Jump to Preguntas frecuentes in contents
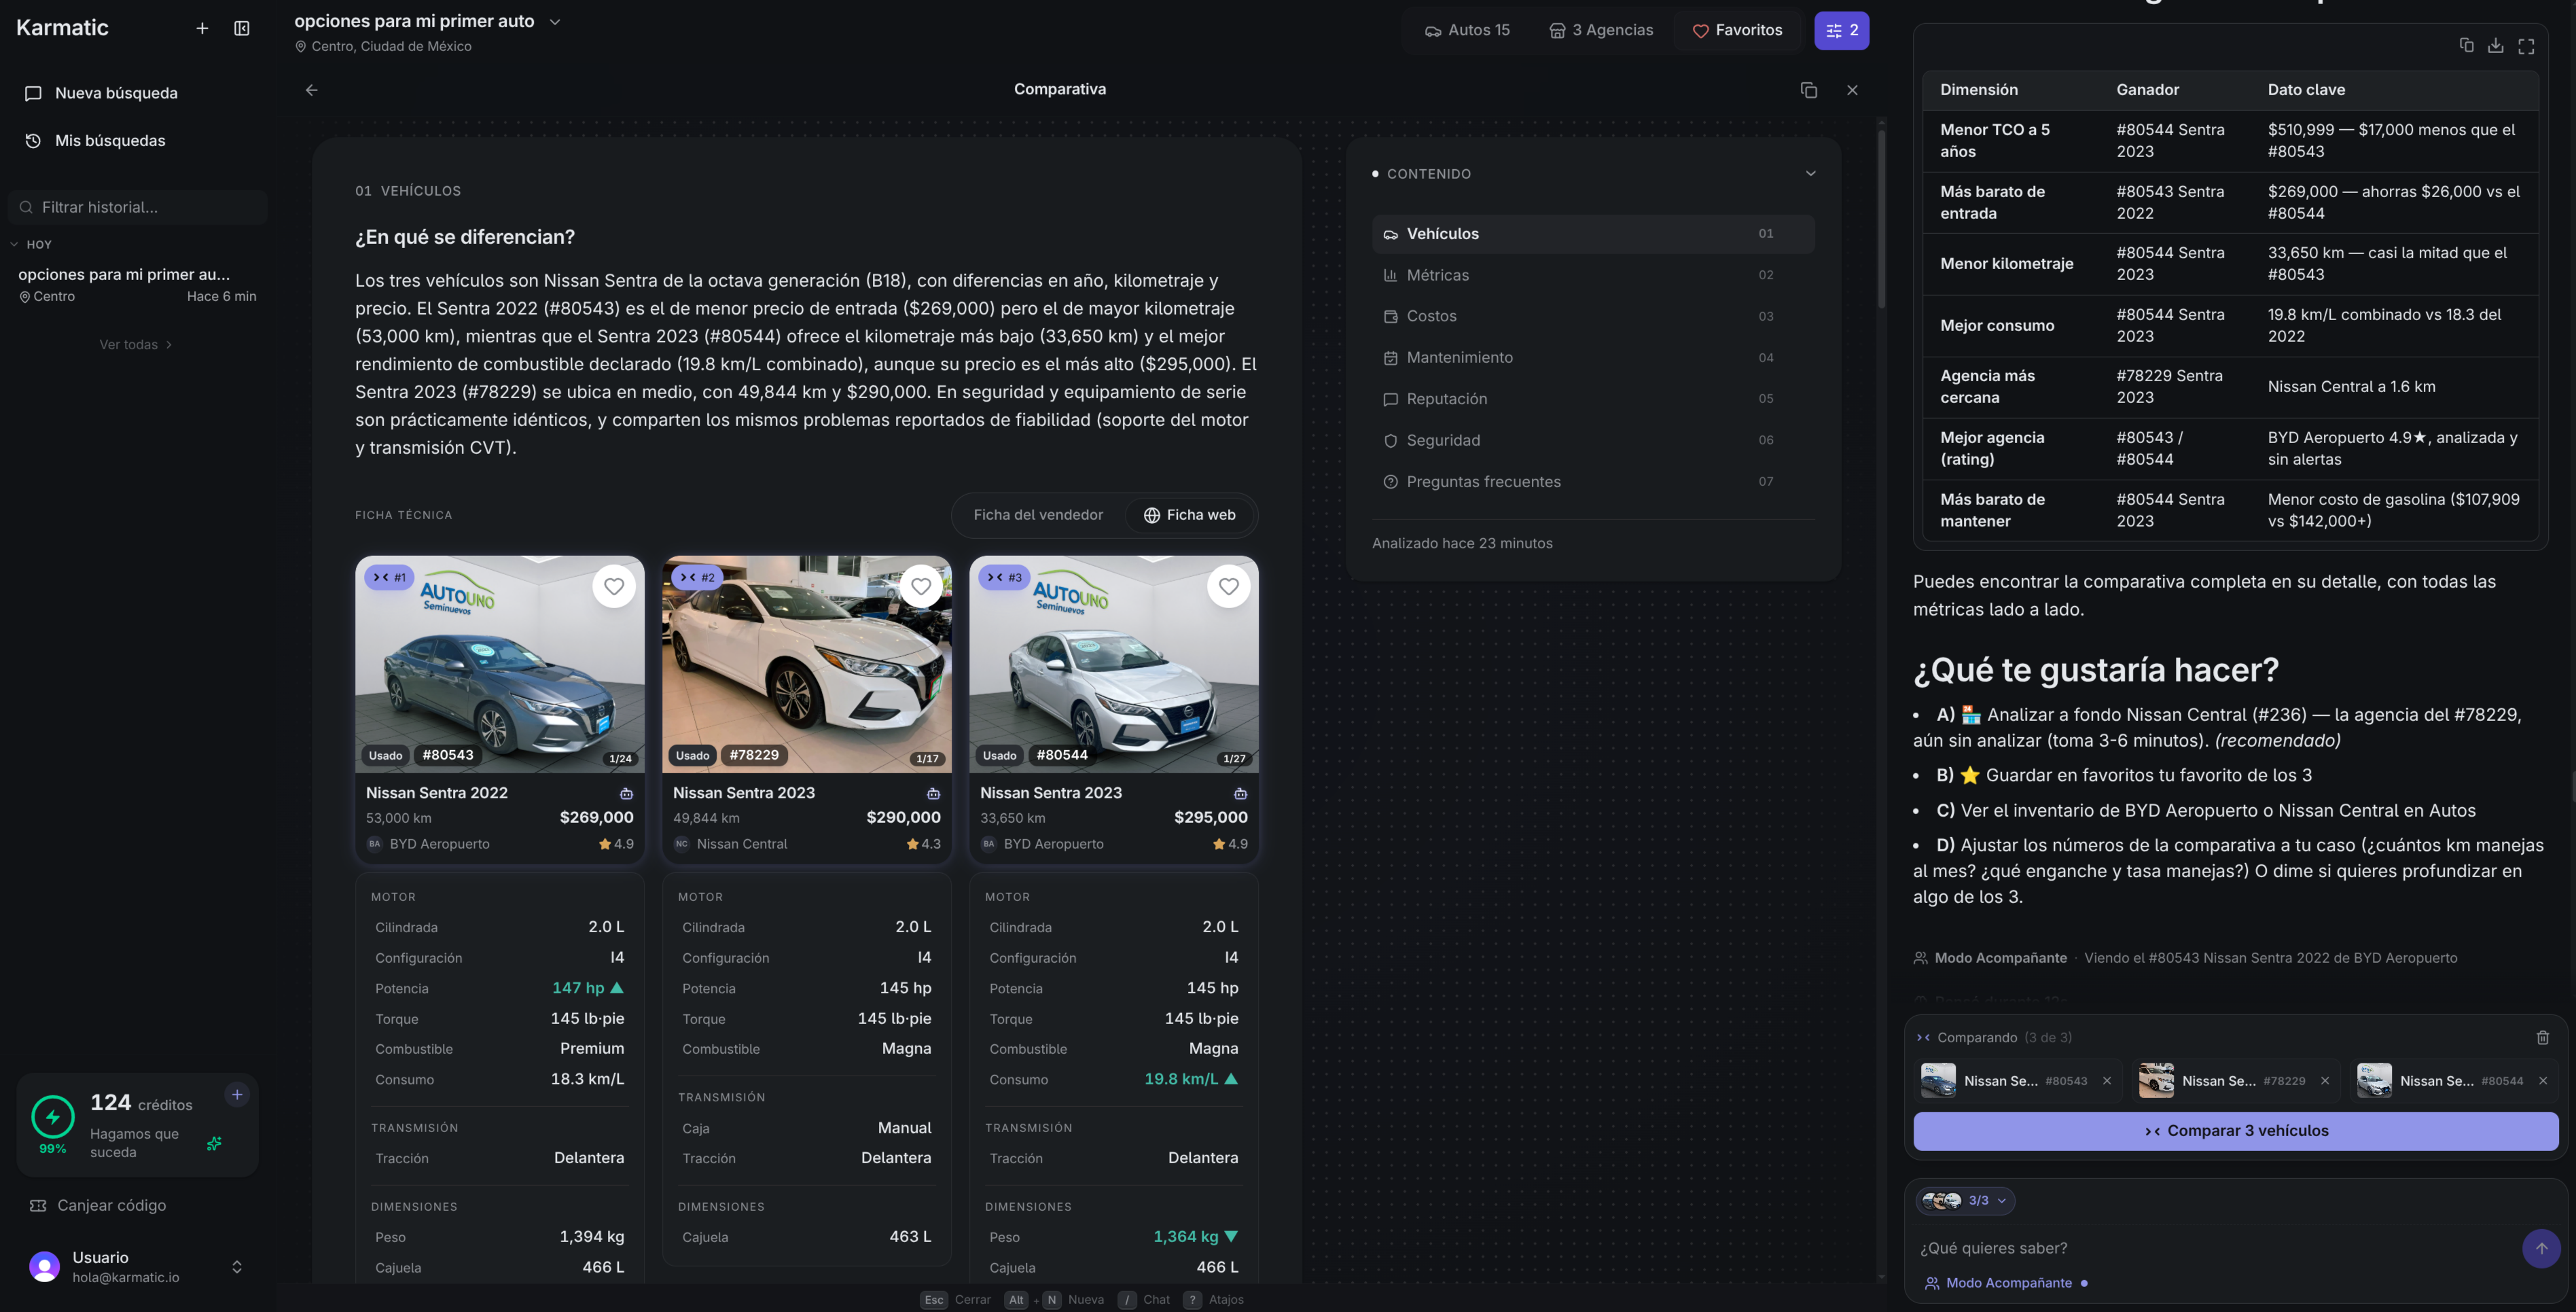 (x=1593, y=482)
